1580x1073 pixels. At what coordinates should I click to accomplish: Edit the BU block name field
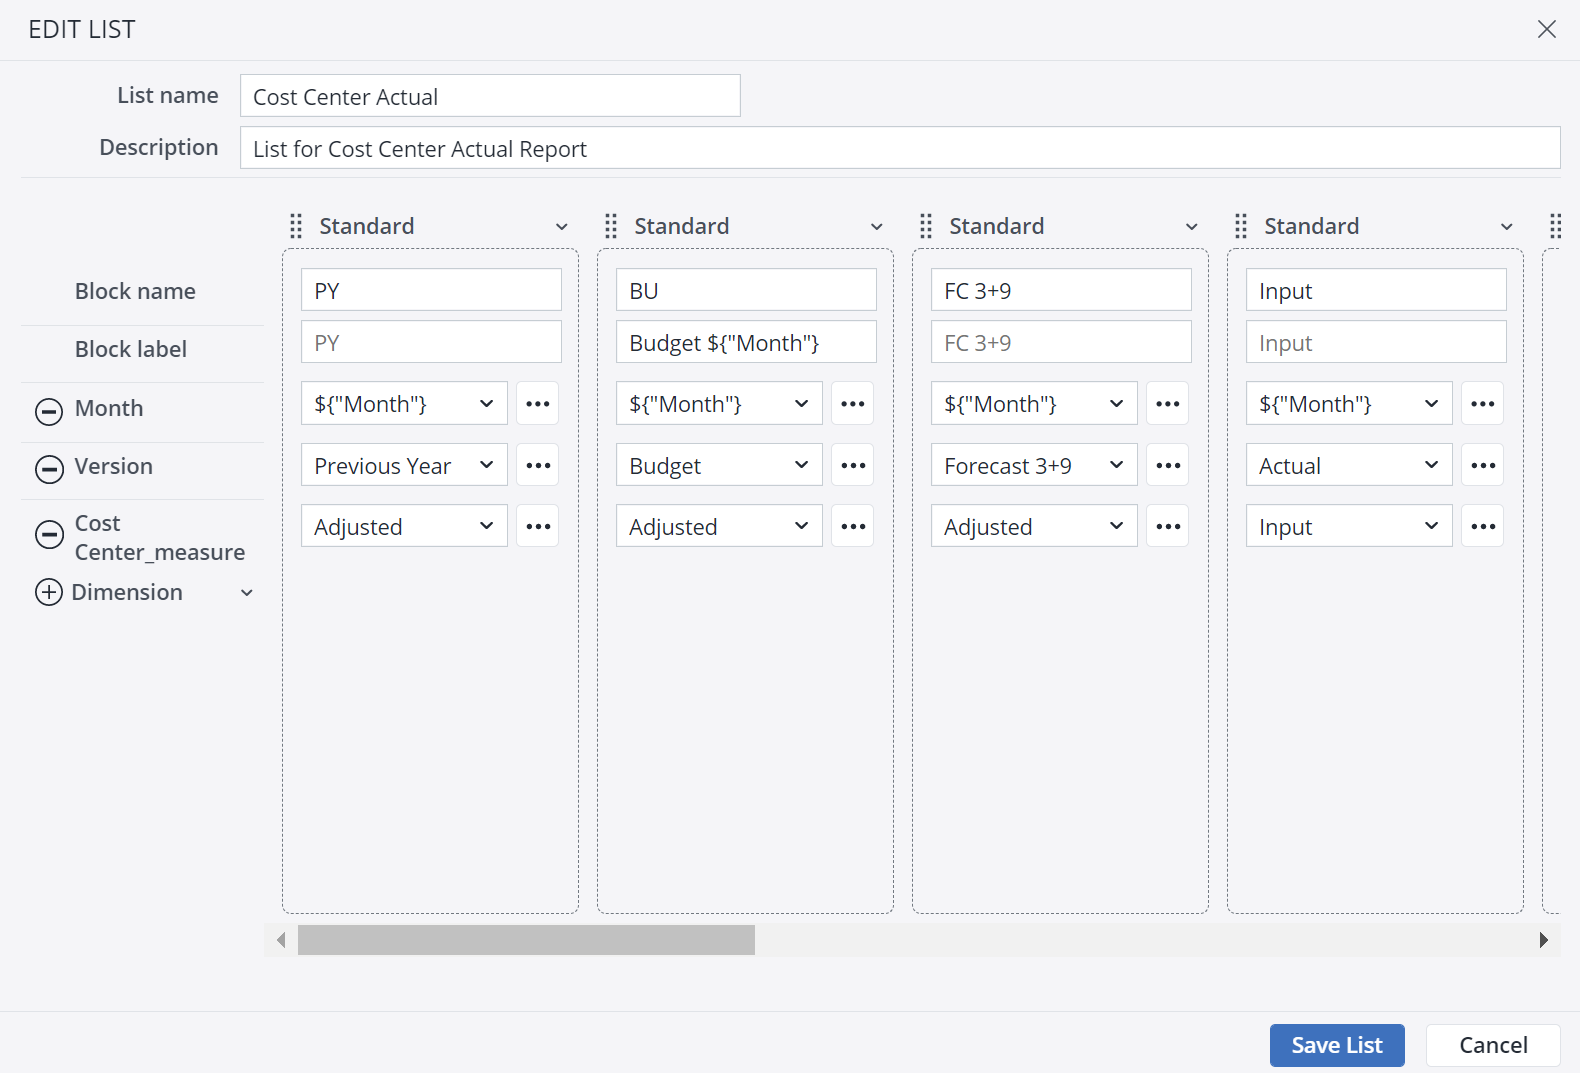pos(746,290)
